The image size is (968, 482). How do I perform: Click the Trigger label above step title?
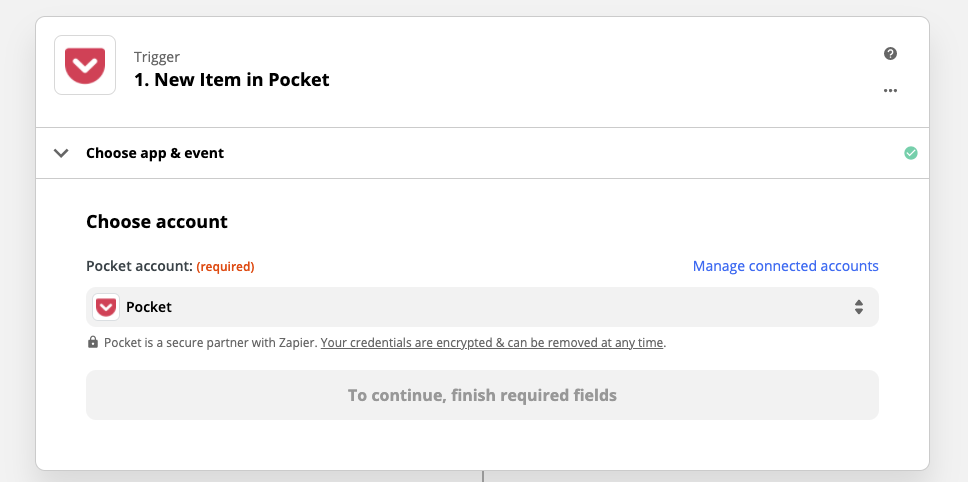(157, 57)
